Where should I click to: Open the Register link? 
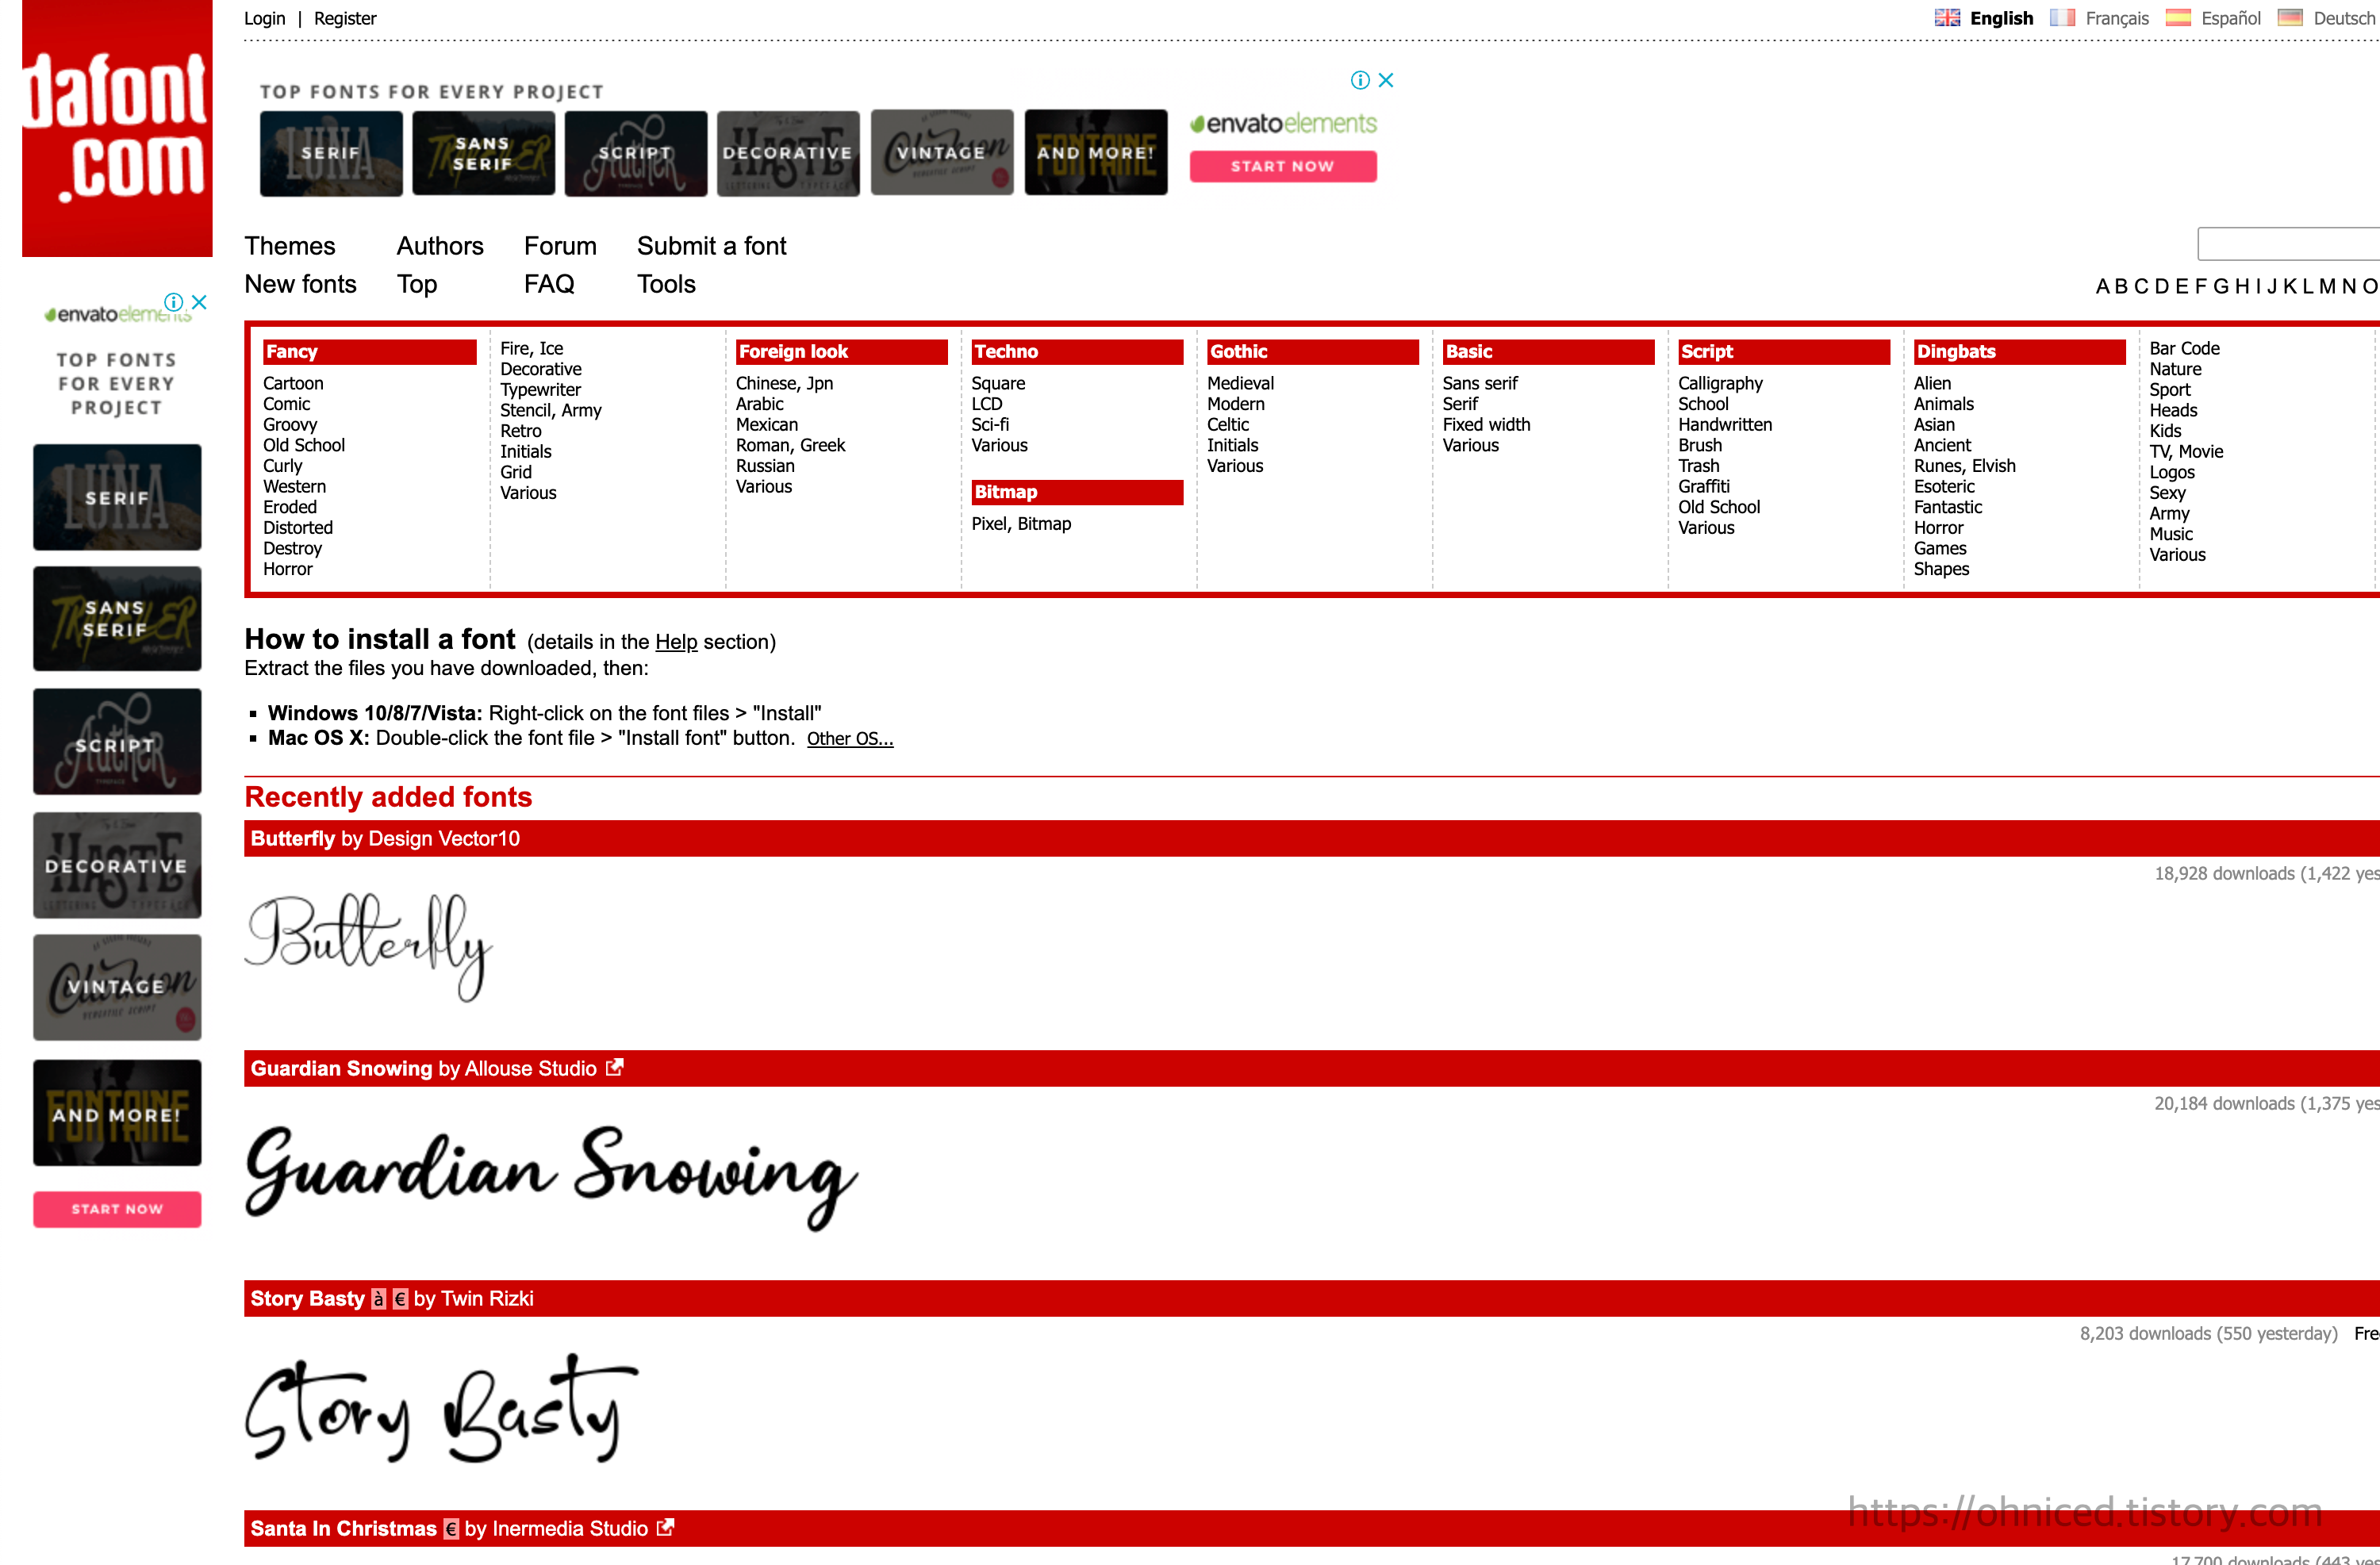[x=345, y=18]
